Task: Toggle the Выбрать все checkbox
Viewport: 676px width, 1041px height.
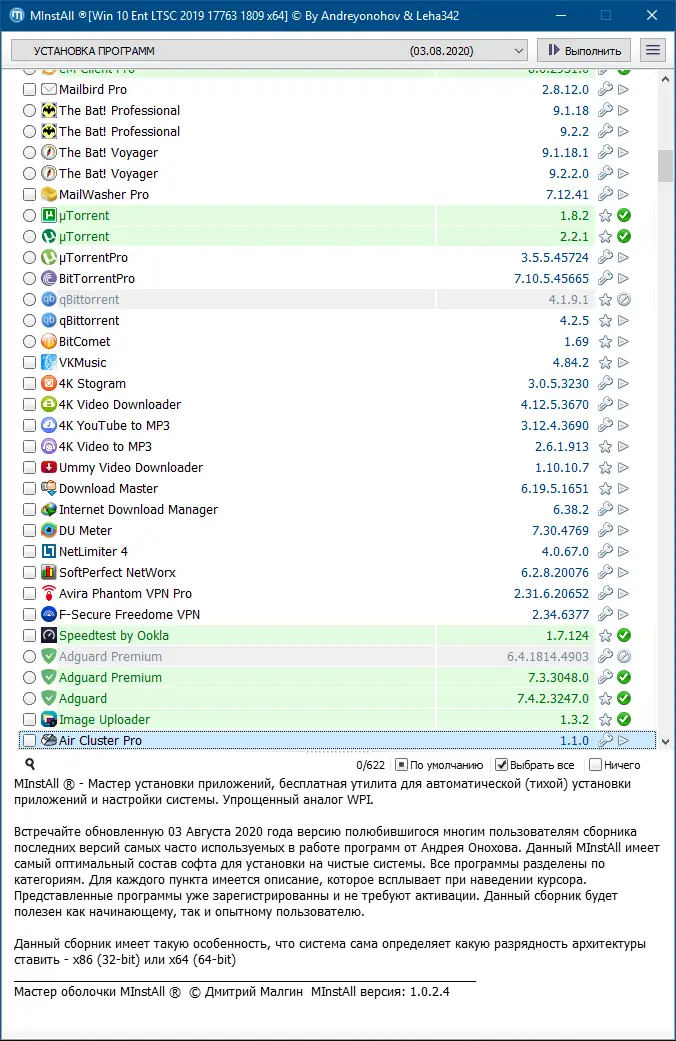Action: click(x=501, y=765)
